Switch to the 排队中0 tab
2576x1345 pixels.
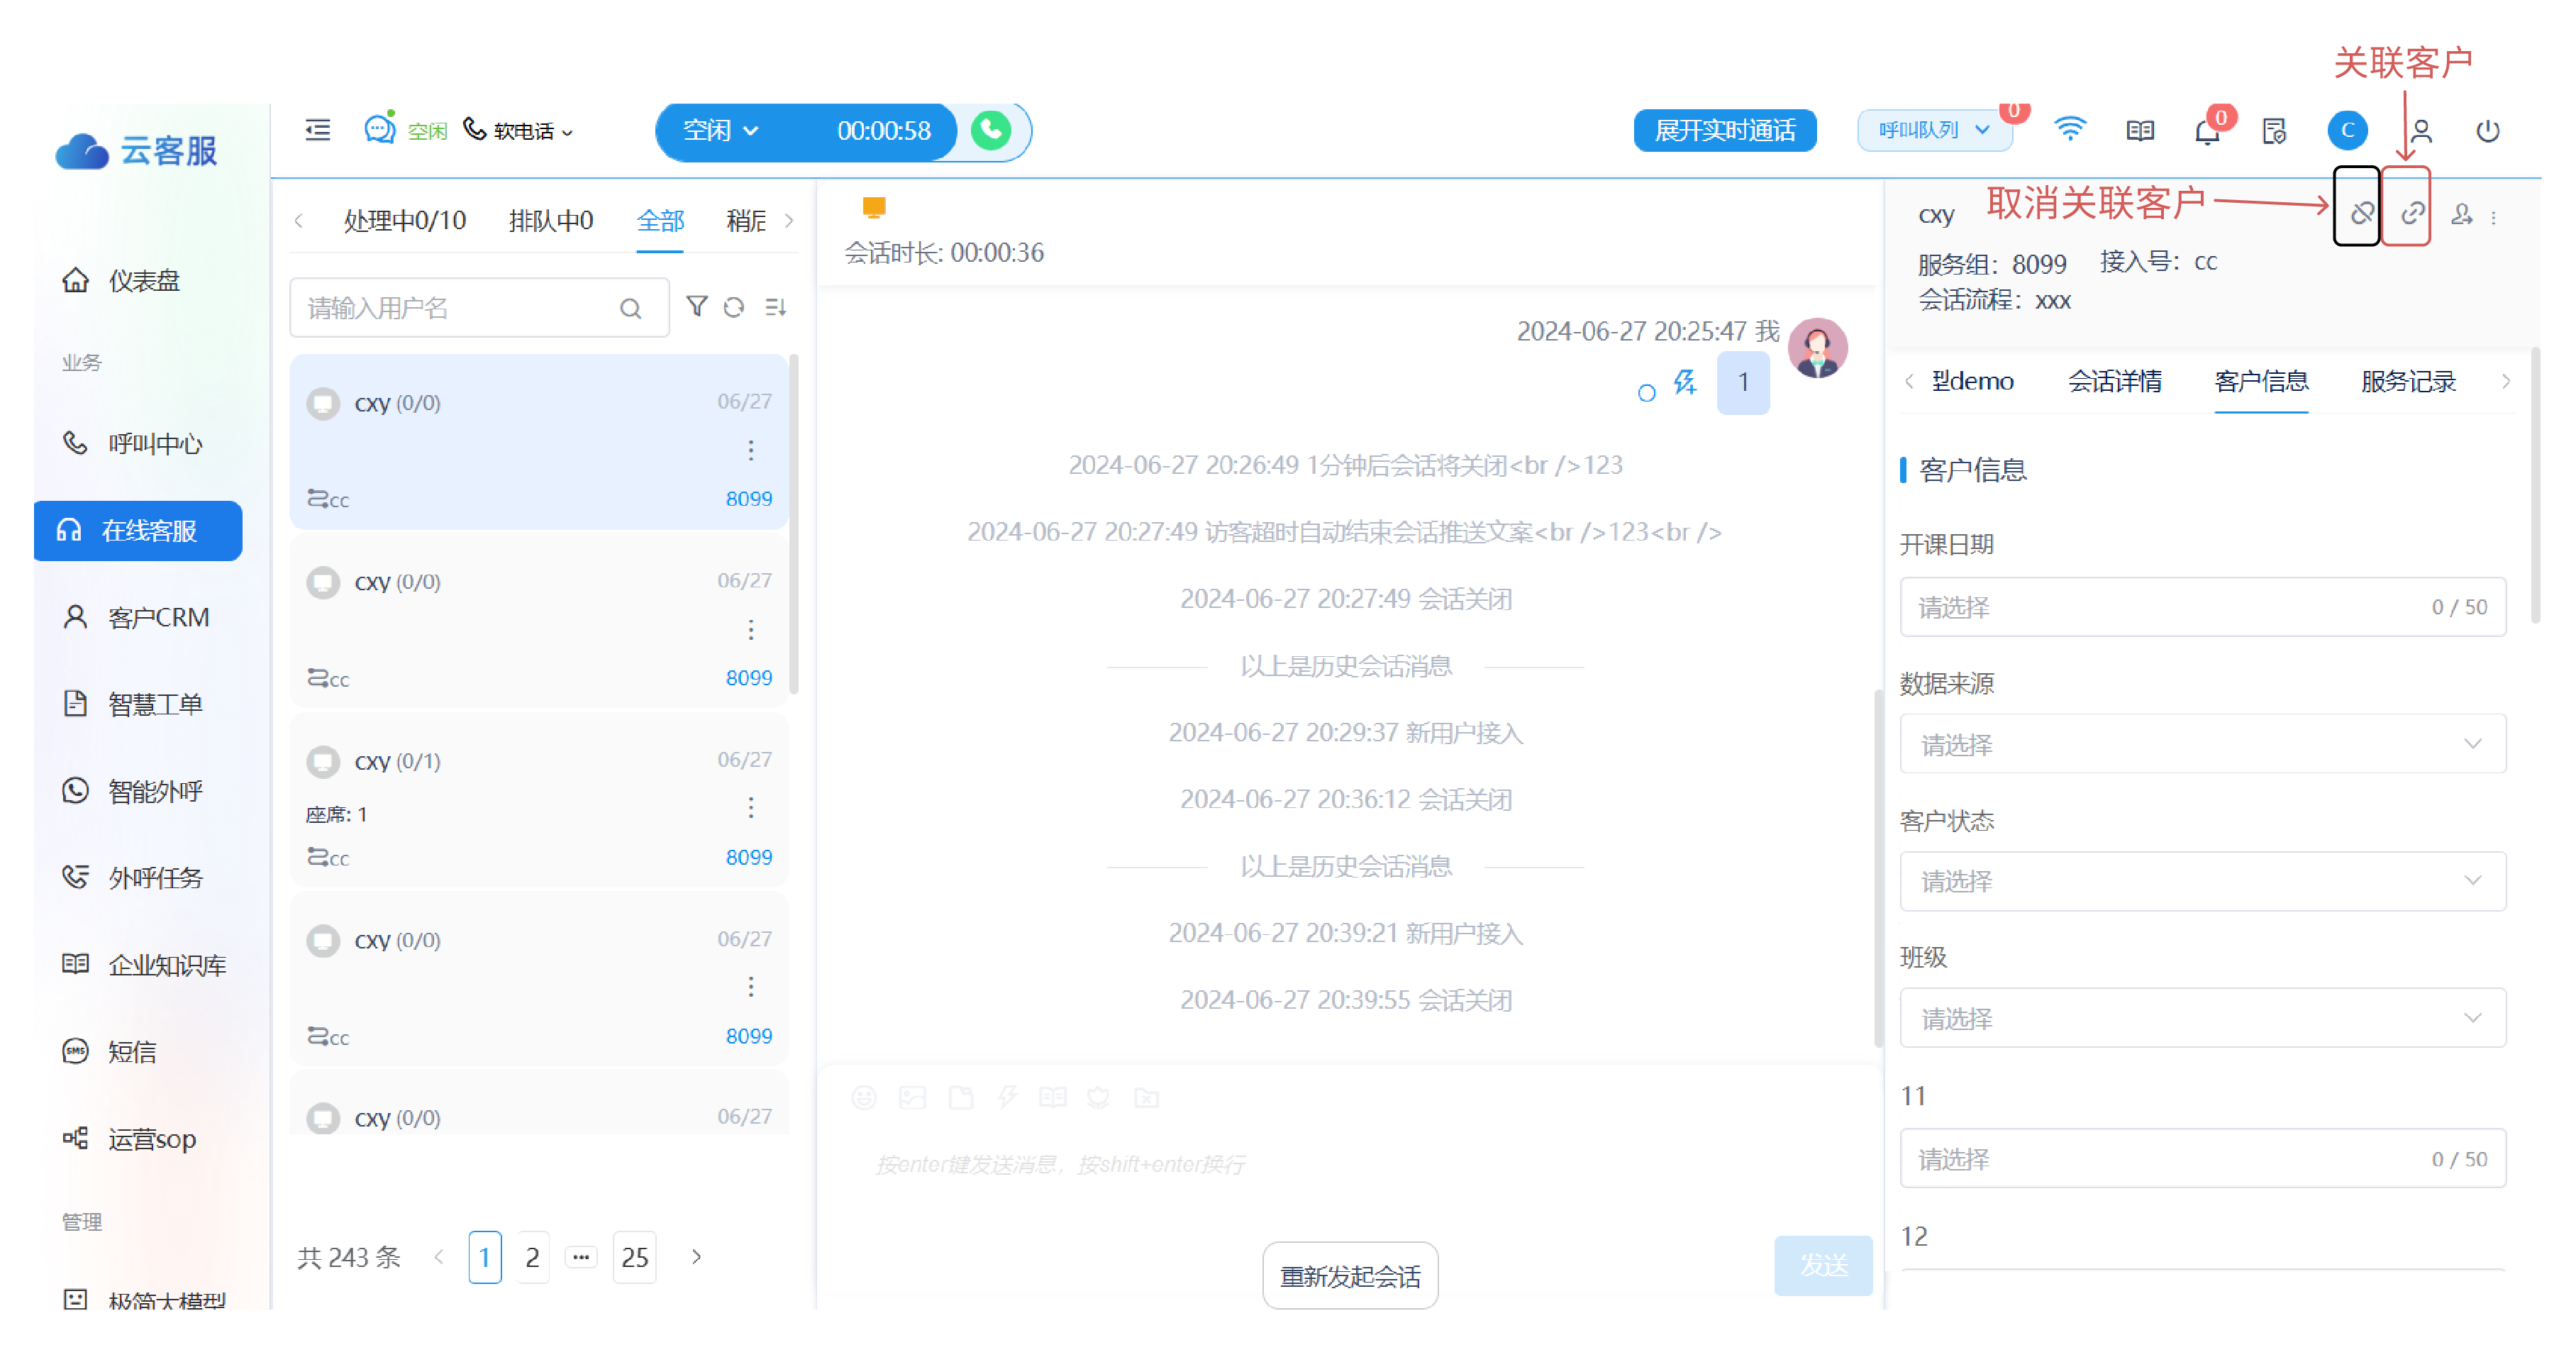[x=550, y=220]
